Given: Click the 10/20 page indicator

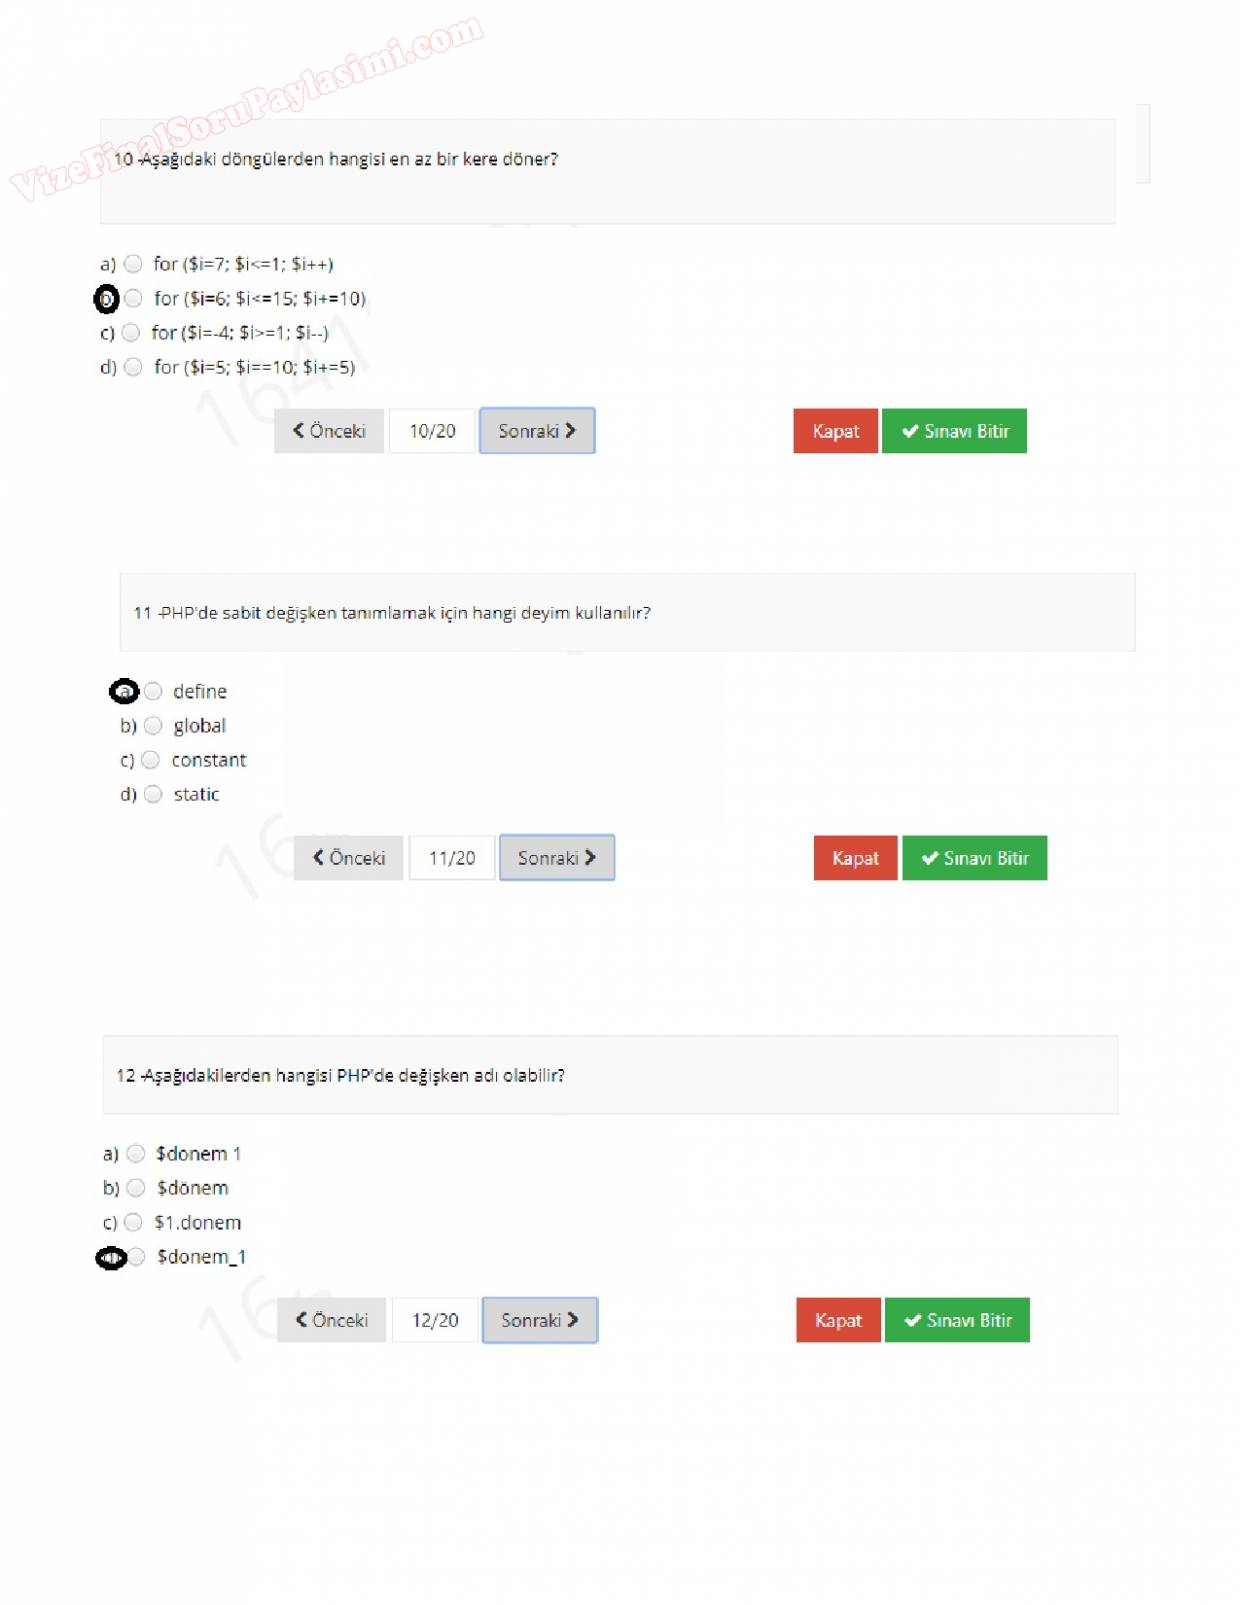Looking at the screenshot, I should (432, 431).
